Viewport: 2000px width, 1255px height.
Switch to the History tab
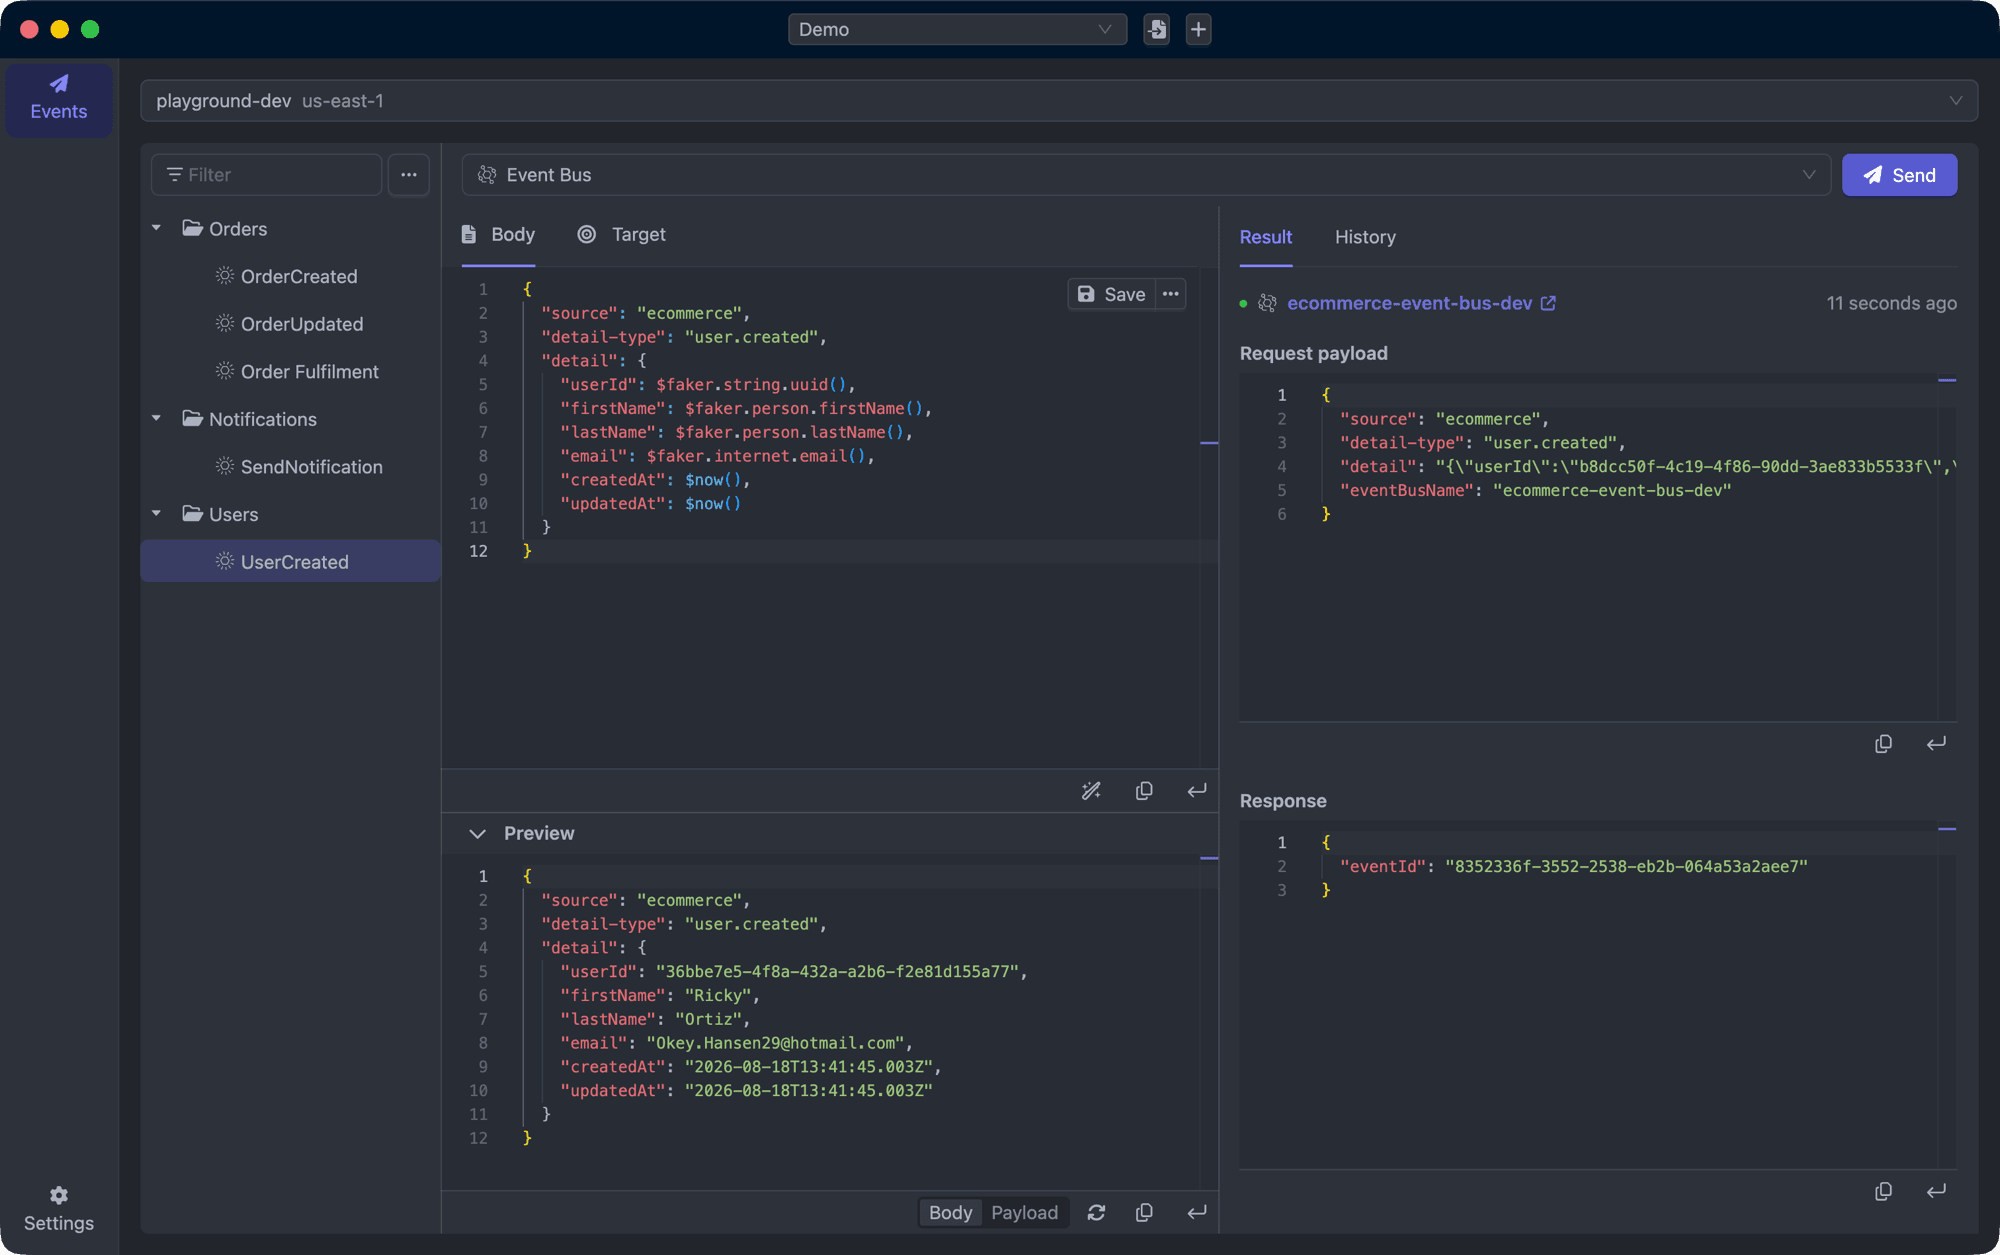1365,237
